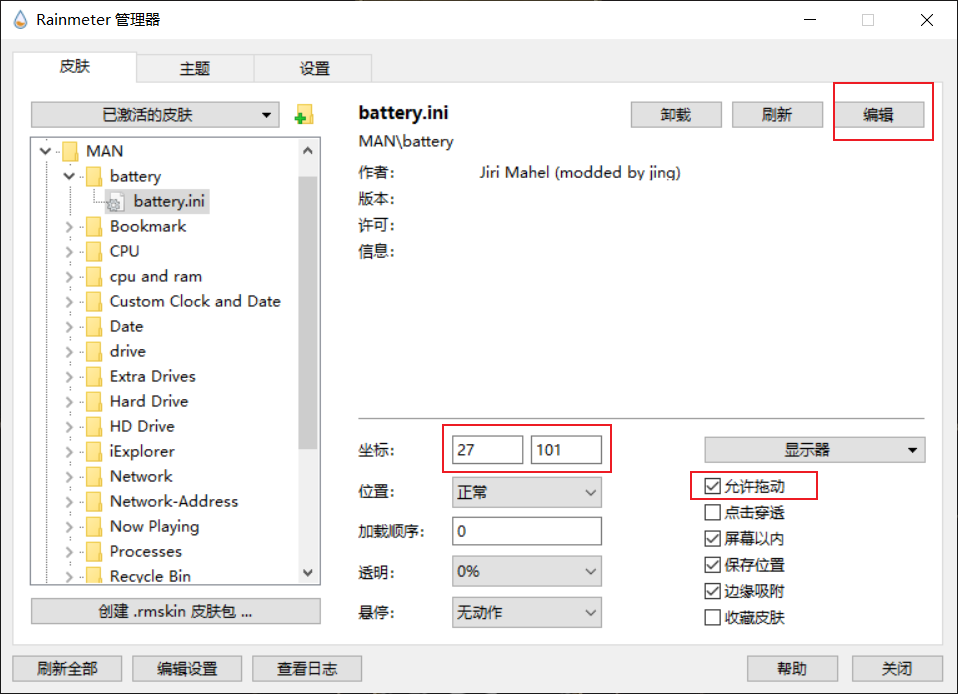958x694 pixels.
Task: Click the battery.ini file icon
Action: 115,202
